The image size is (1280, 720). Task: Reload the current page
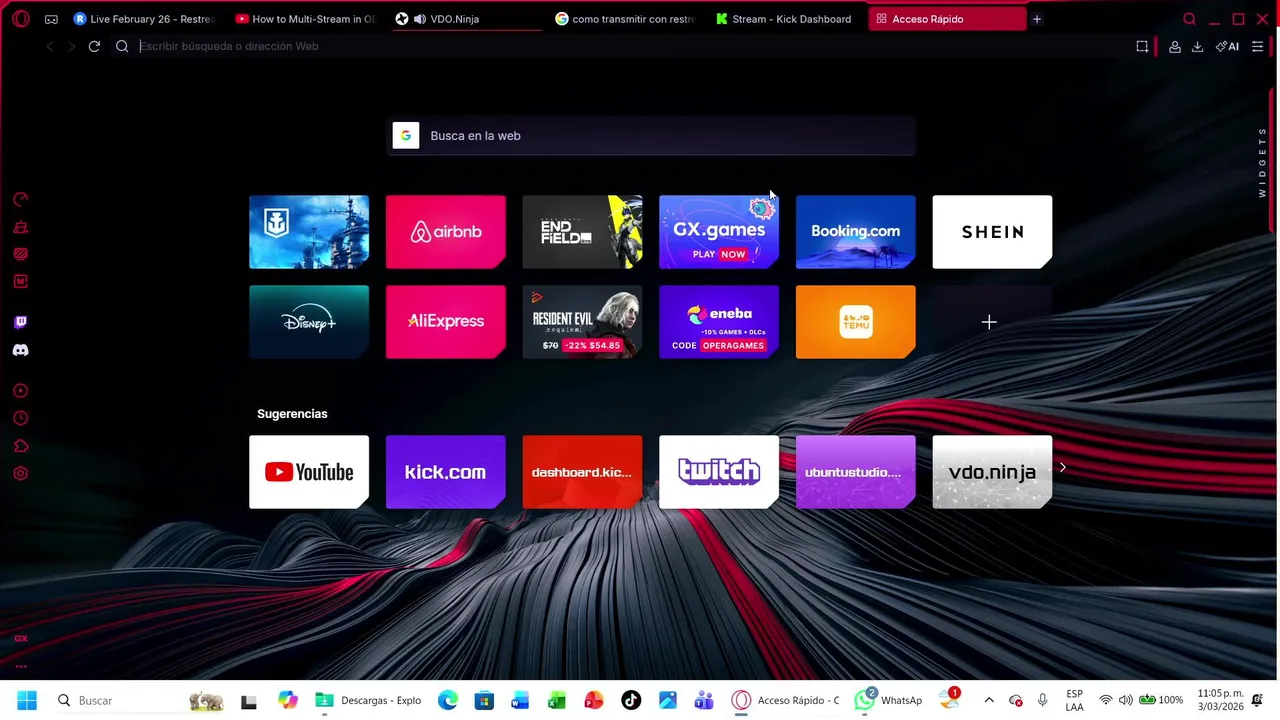(x=94, y=46)
